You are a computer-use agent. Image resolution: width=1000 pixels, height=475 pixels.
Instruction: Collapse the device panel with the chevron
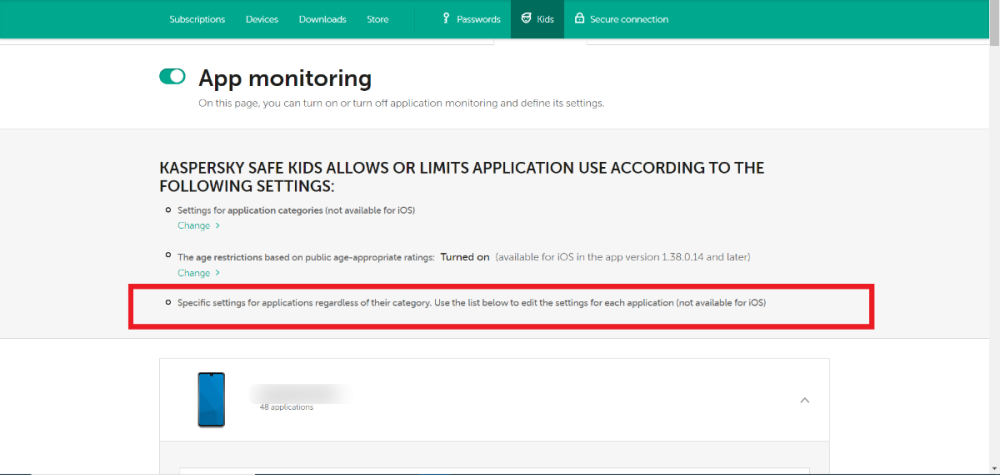(805, 400)
